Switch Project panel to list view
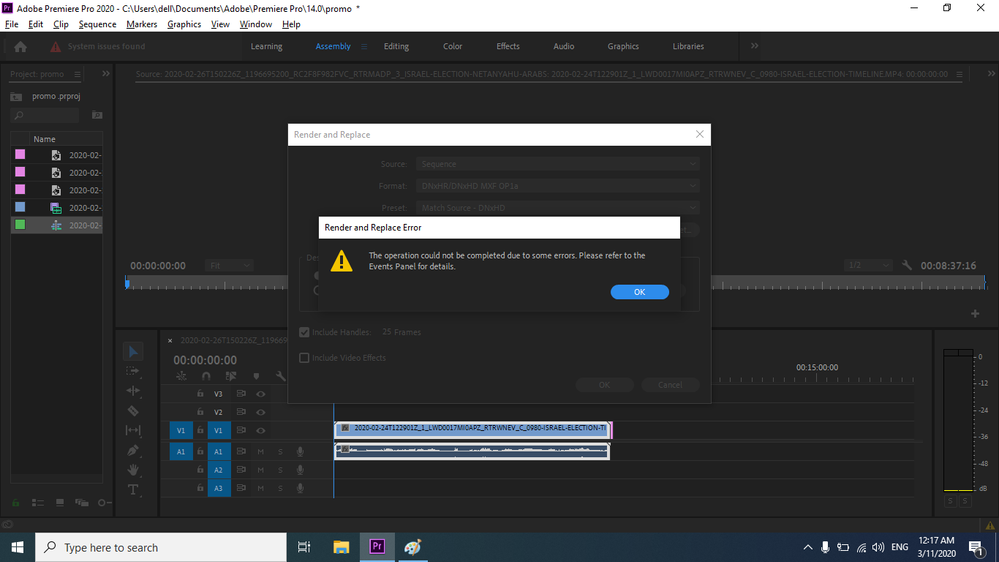Image resolution: width=999 pixels, height=562 pixels. tap(38, 503)
